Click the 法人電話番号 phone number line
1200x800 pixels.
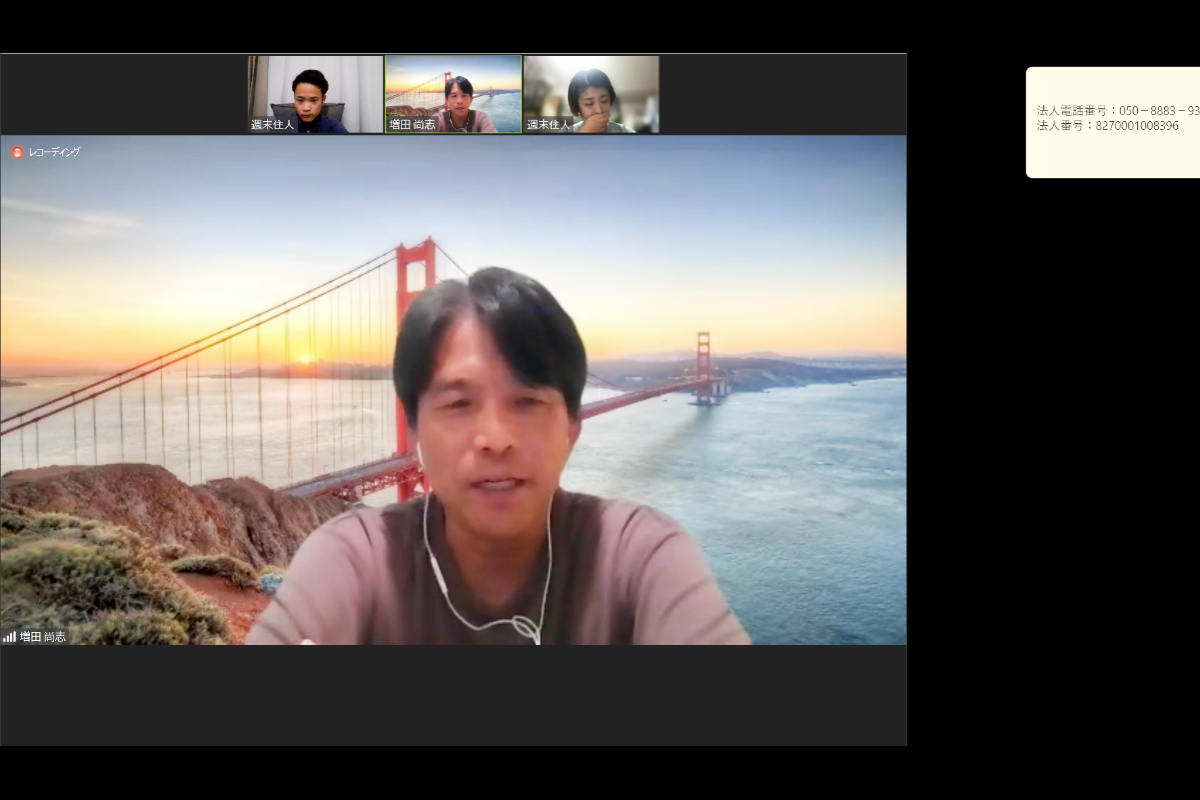point(1117,110)
